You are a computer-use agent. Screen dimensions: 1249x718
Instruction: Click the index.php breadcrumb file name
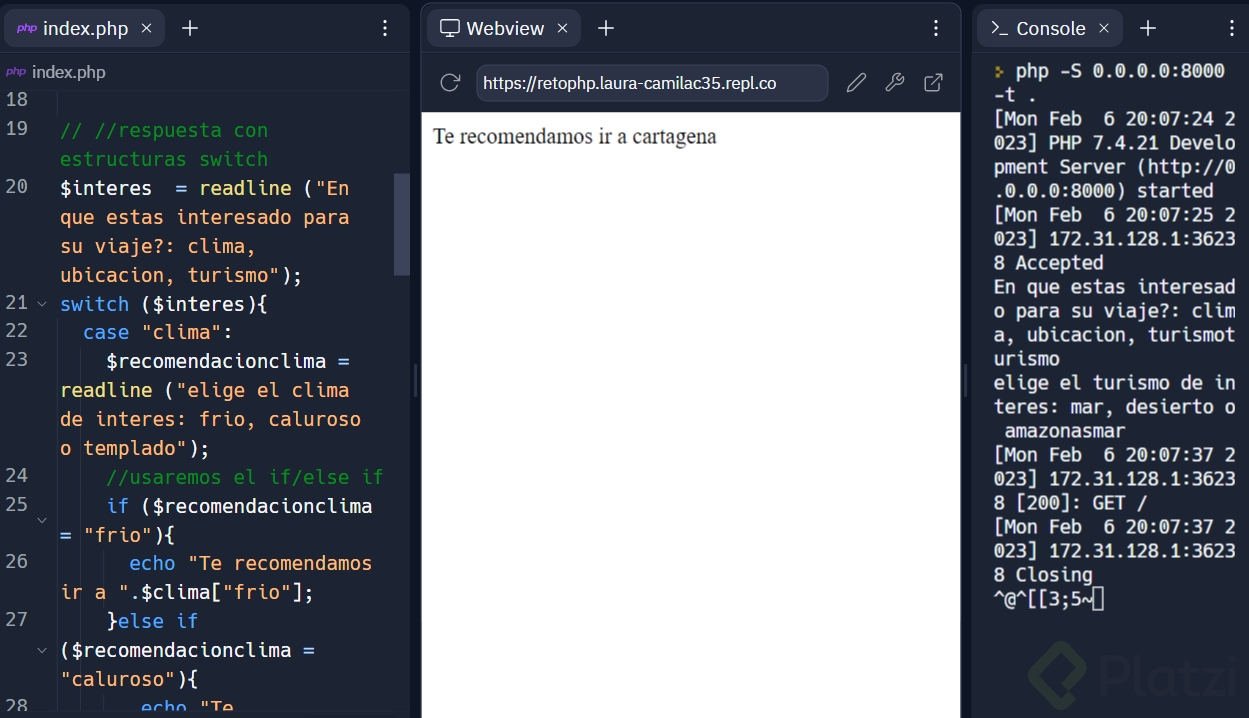pyautogui.click(x=68, y=72)
